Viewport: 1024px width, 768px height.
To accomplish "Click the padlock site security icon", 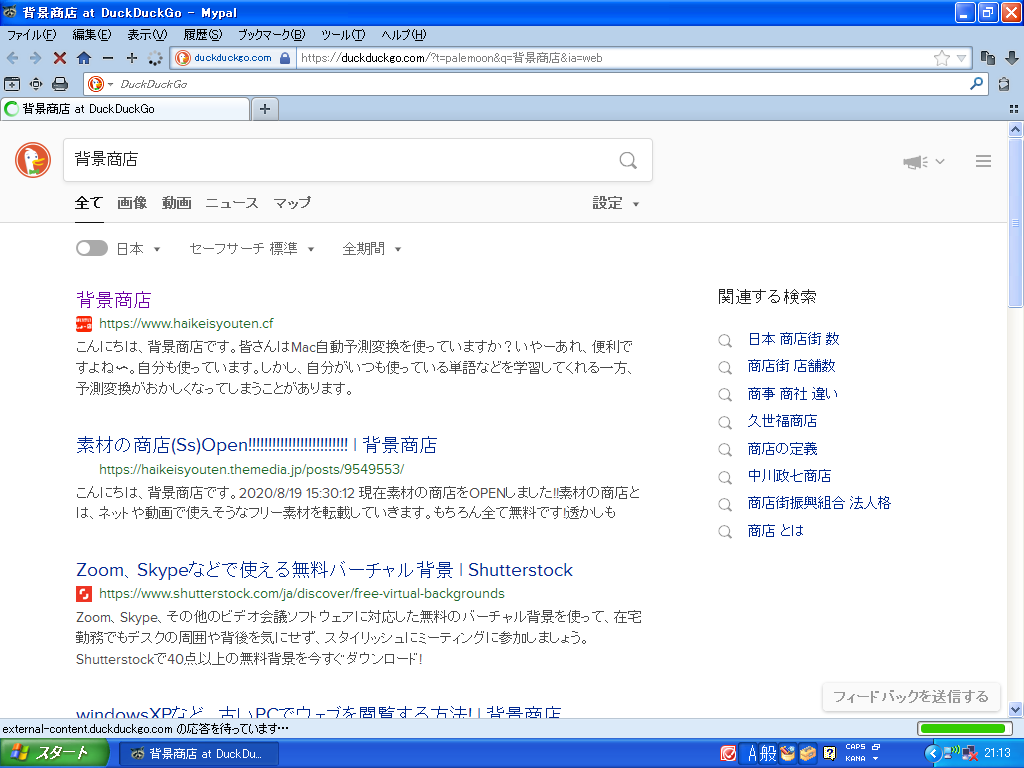I will click(285, 58).
